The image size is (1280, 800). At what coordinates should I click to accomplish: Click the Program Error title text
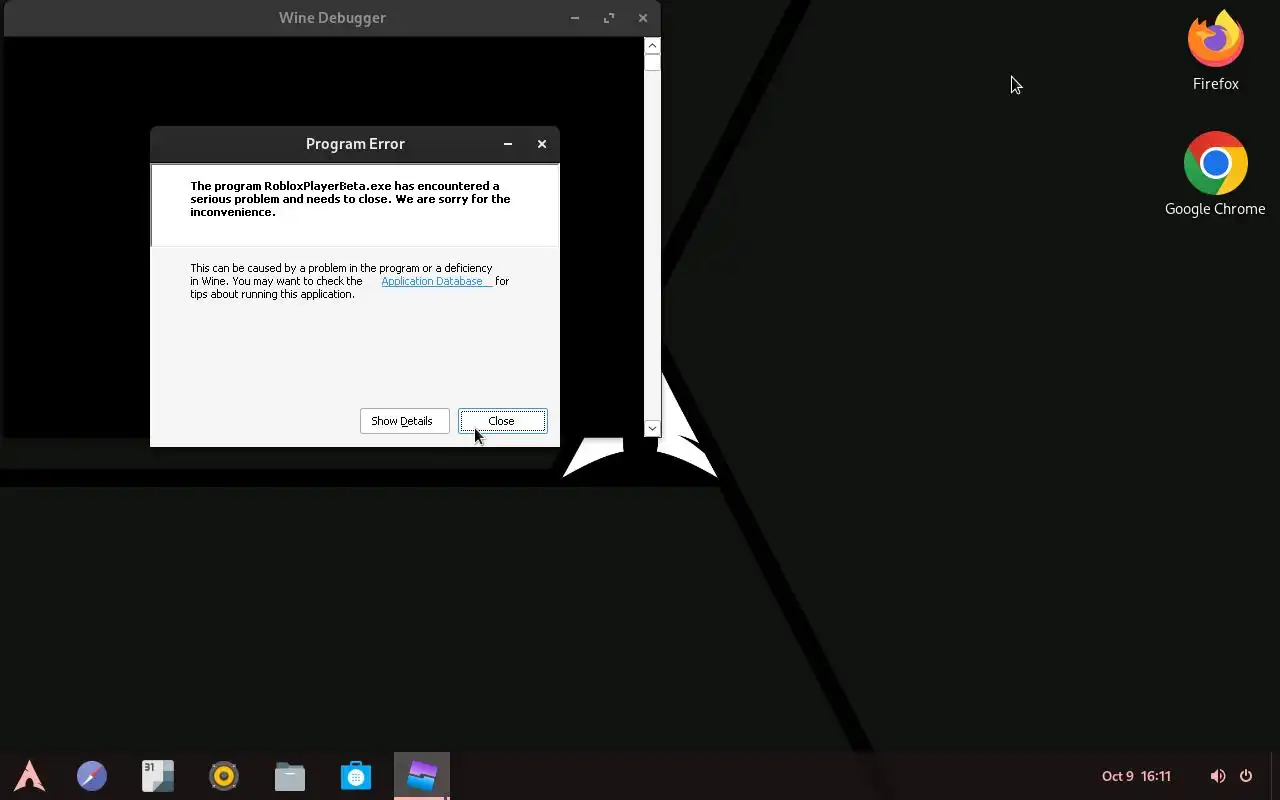click(x=355, y=144)
